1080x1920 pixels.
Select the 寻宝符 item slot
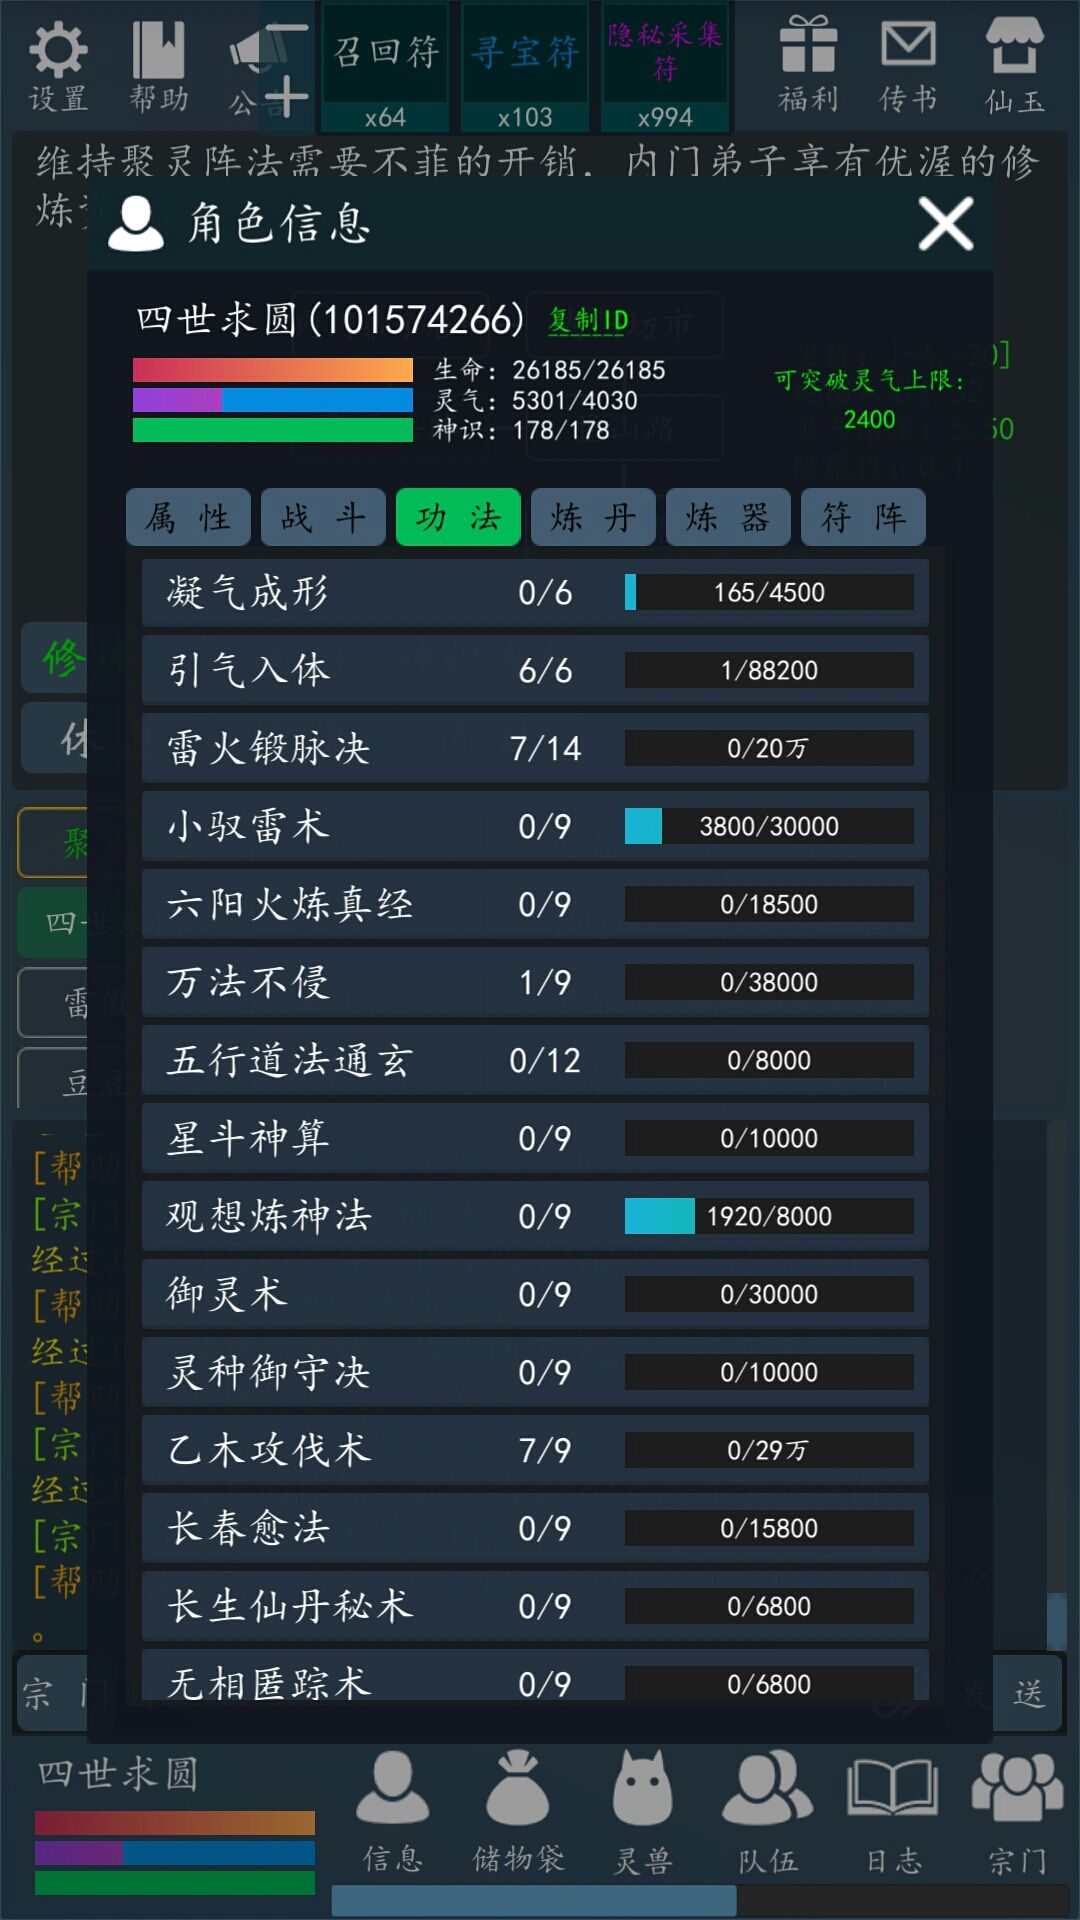(525, 67)
